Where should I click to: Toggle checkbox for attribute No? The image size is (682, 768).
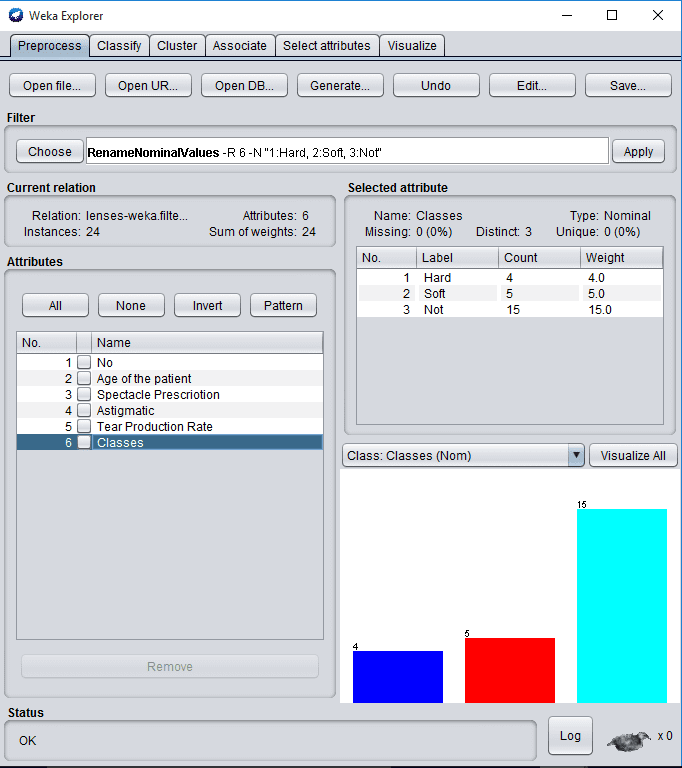pyautogui.click(x=84, y=362)
